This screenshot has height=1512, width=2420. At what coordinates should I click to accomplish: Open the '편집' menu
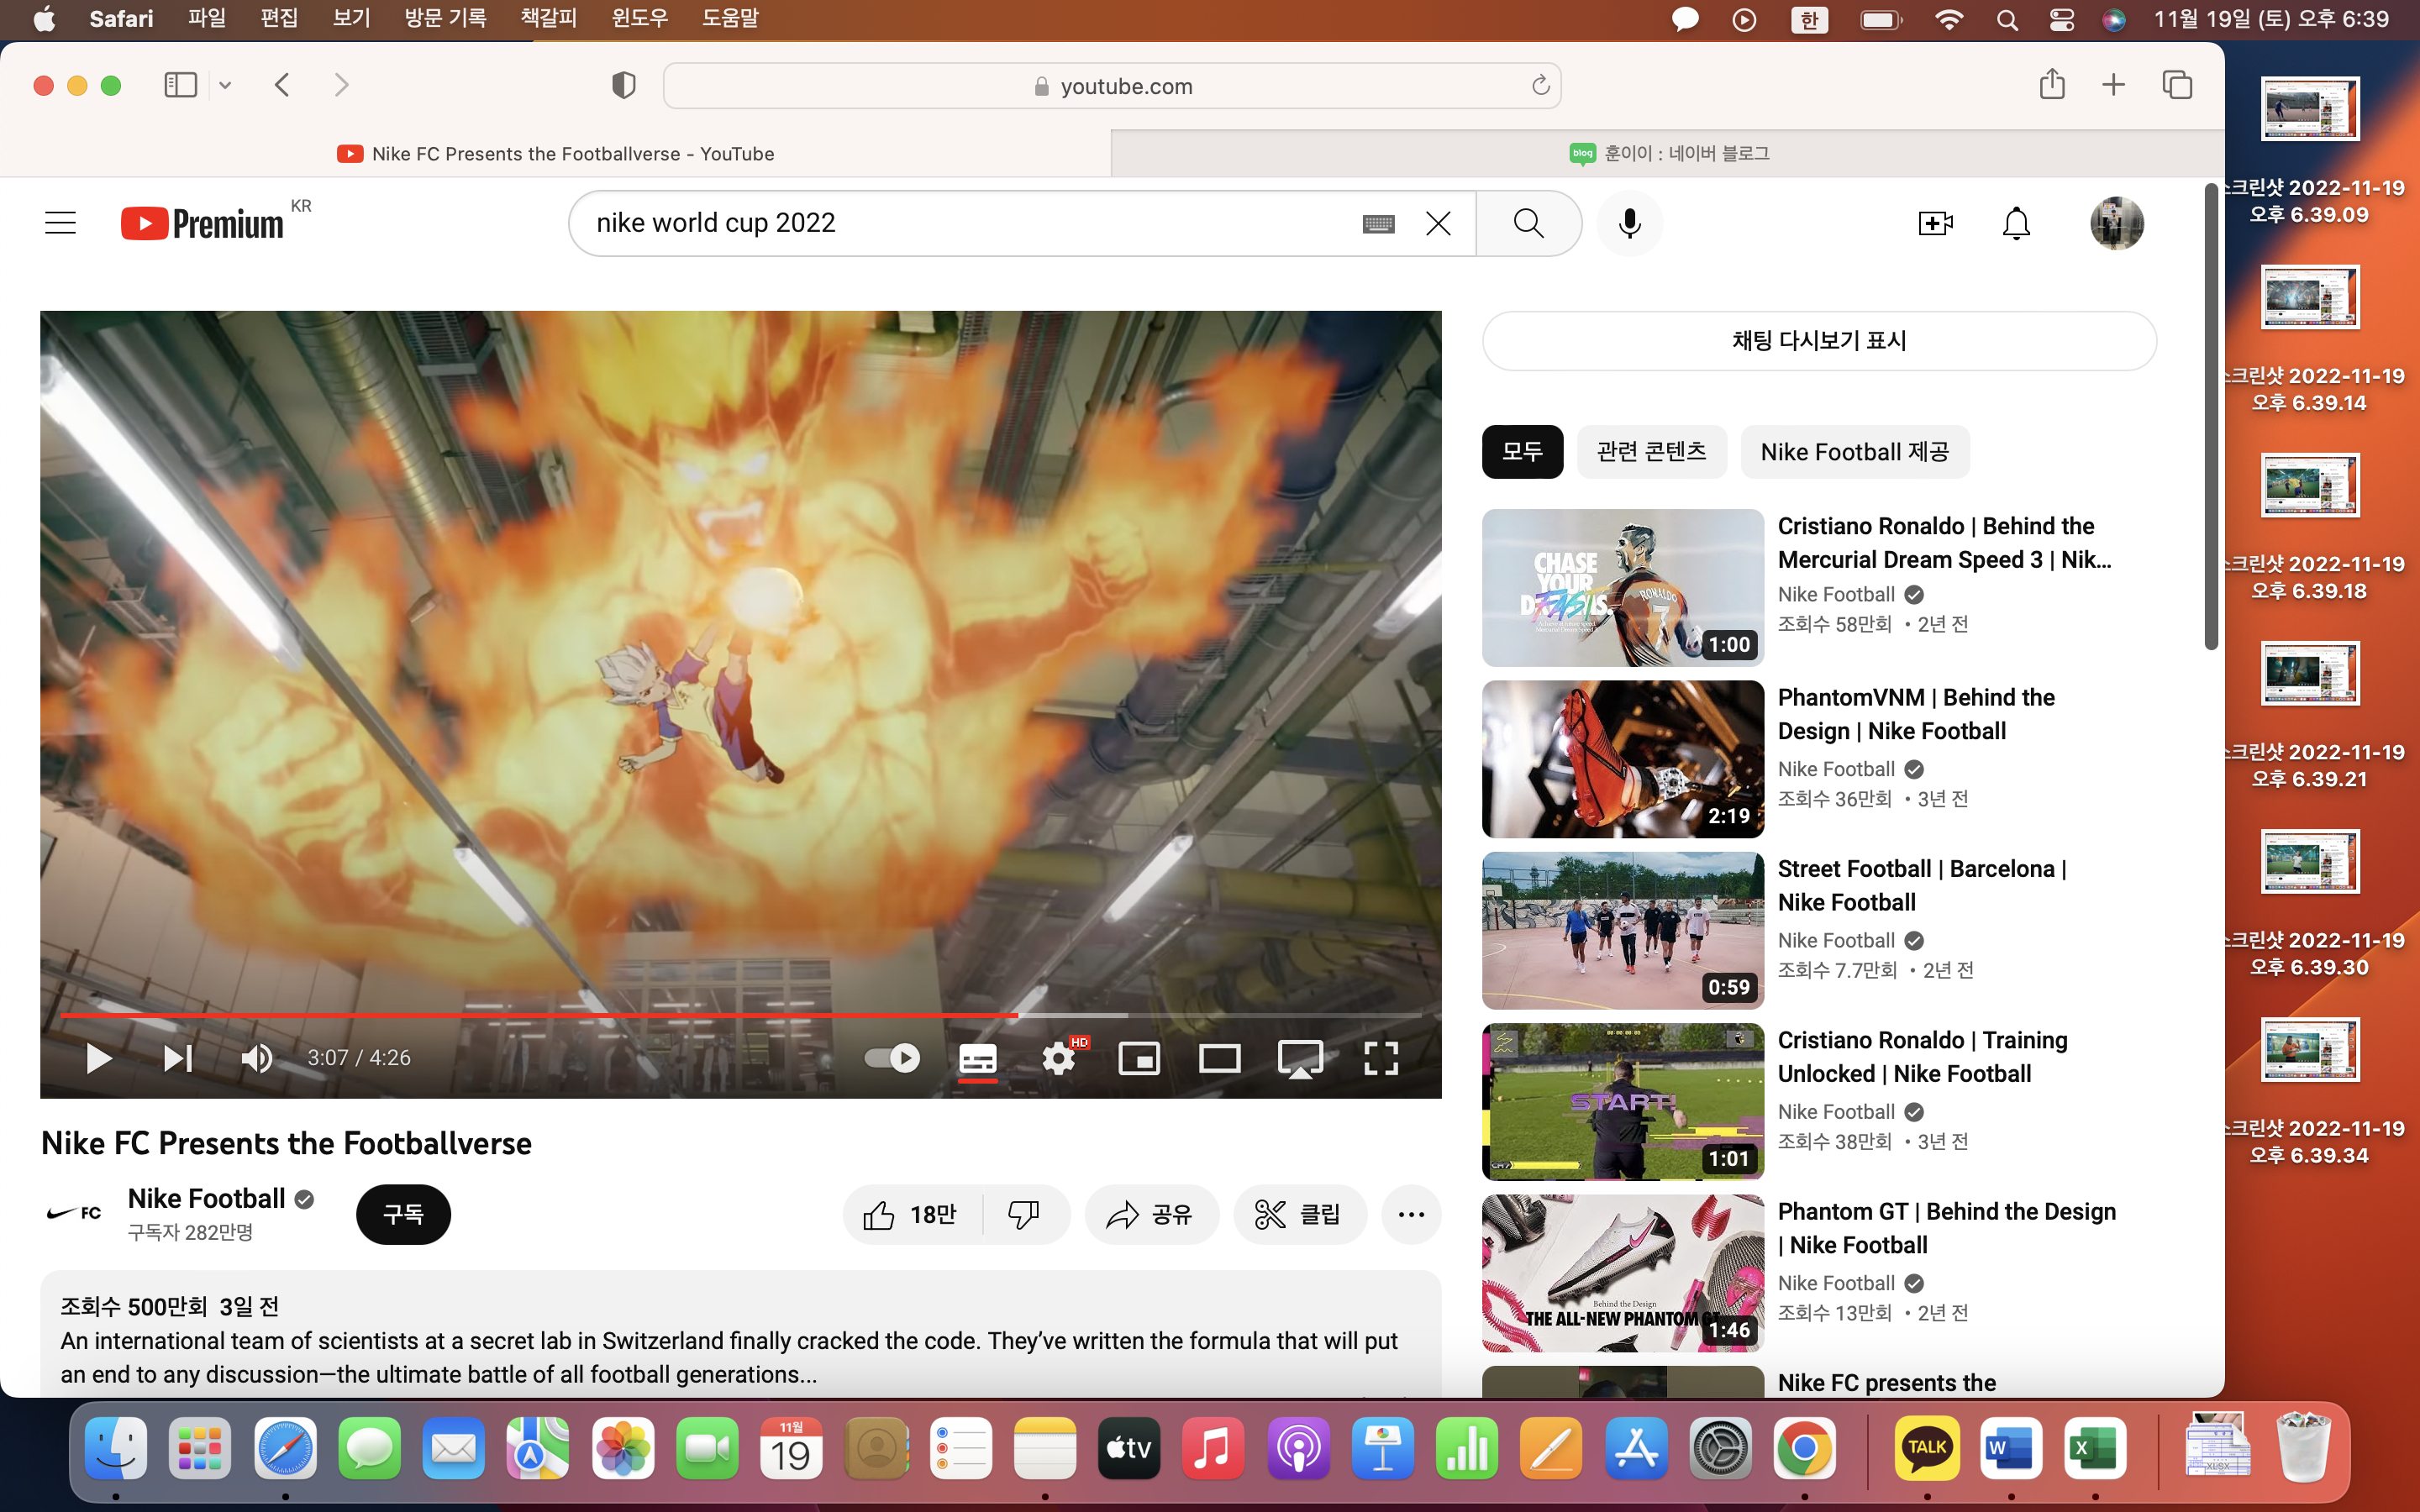(x=279, y=18)
